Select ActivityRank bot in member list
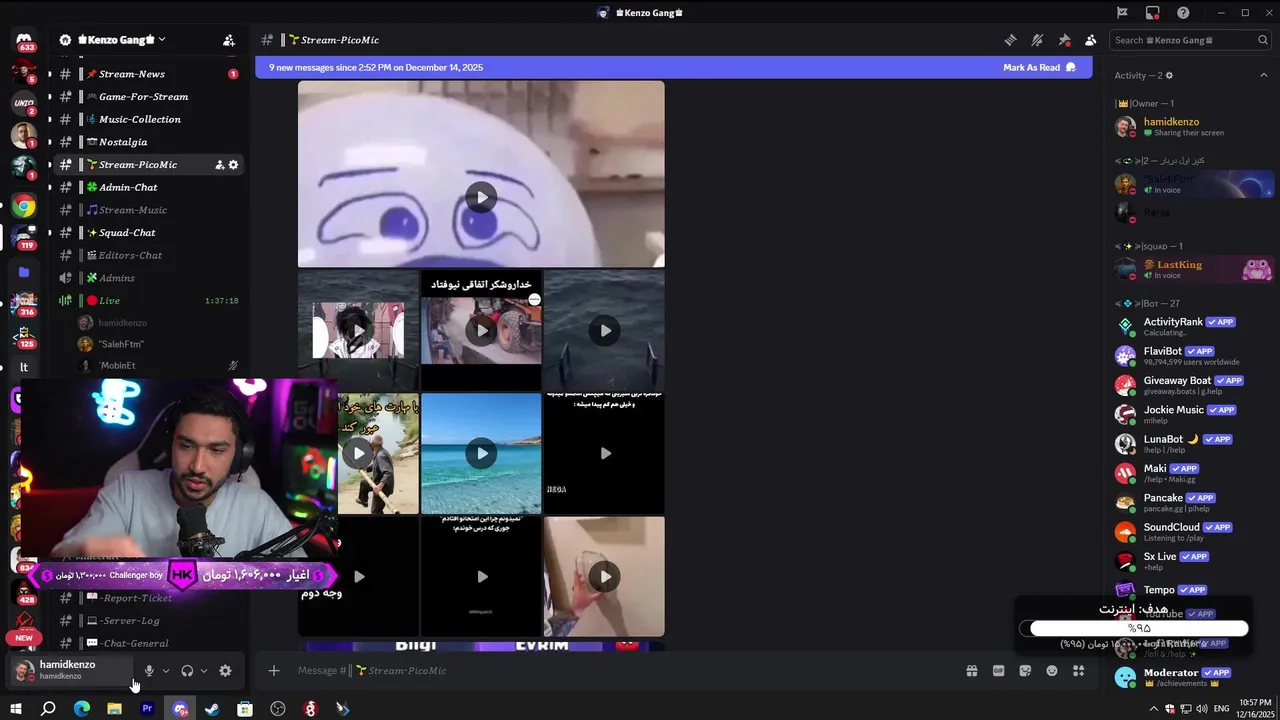1280x720 pixels. click(1192, 327)
